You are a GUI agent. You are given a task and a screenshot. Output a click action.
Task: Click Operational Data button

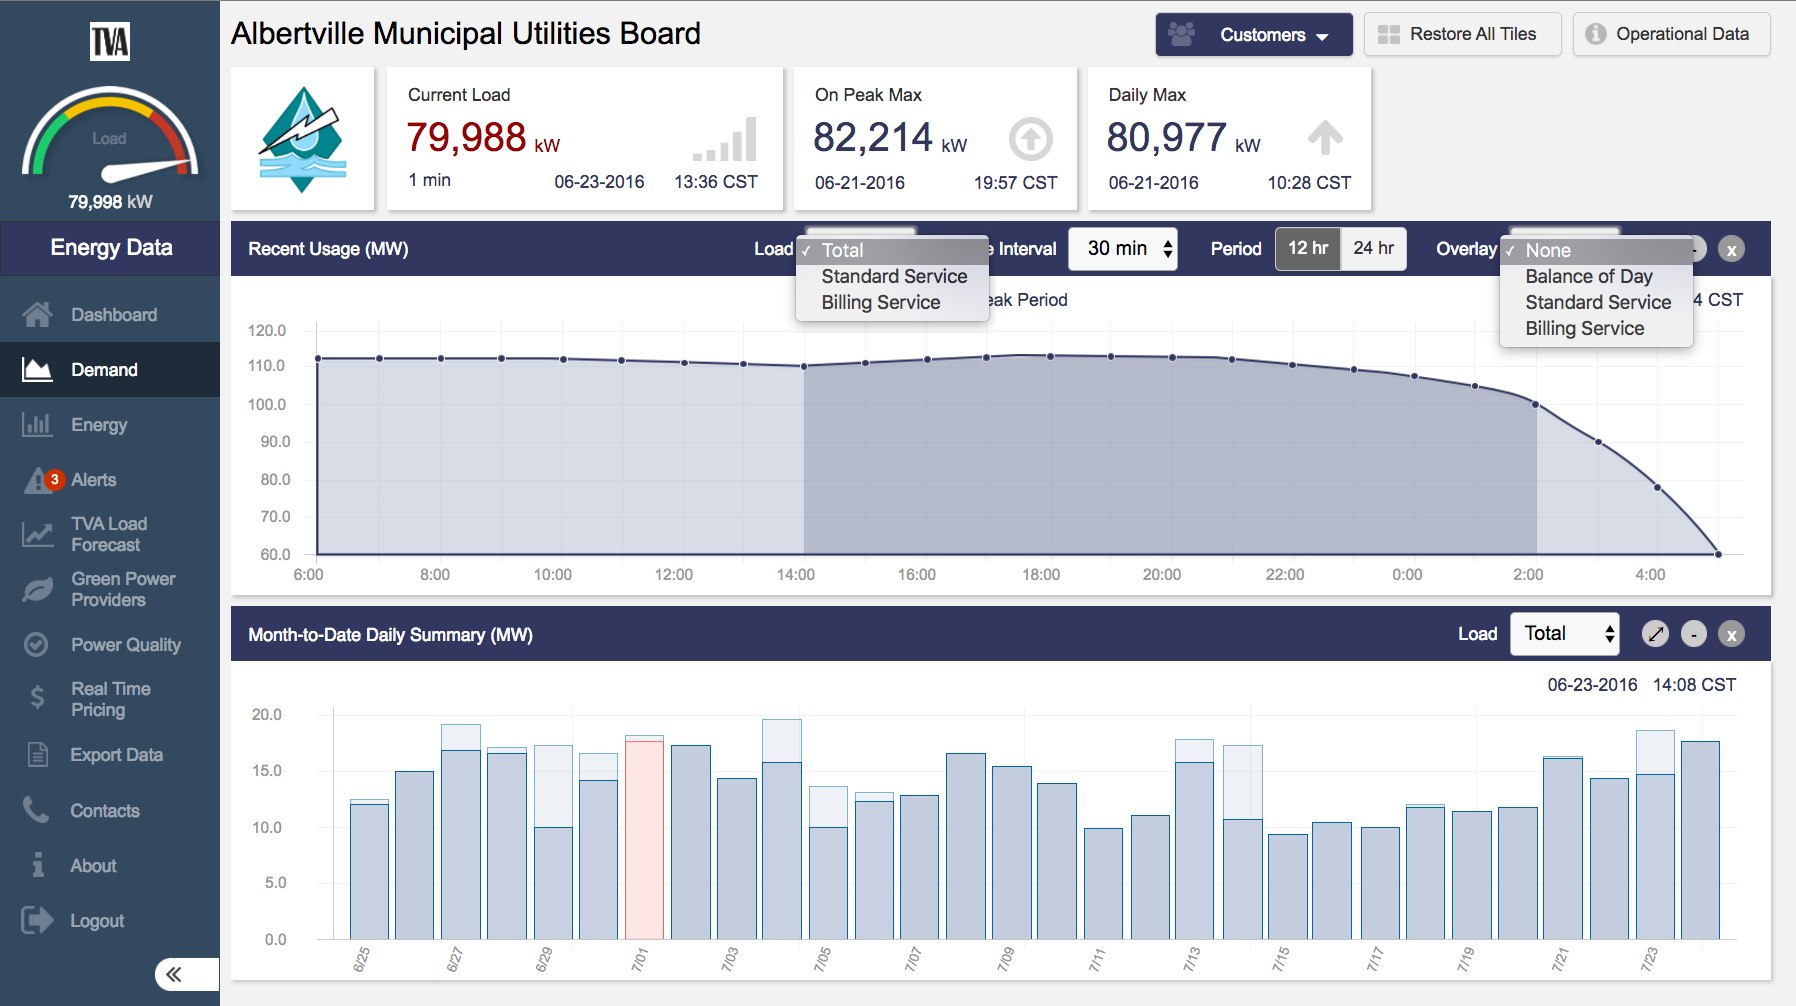pyautogui.click(x=1671, y=34)
